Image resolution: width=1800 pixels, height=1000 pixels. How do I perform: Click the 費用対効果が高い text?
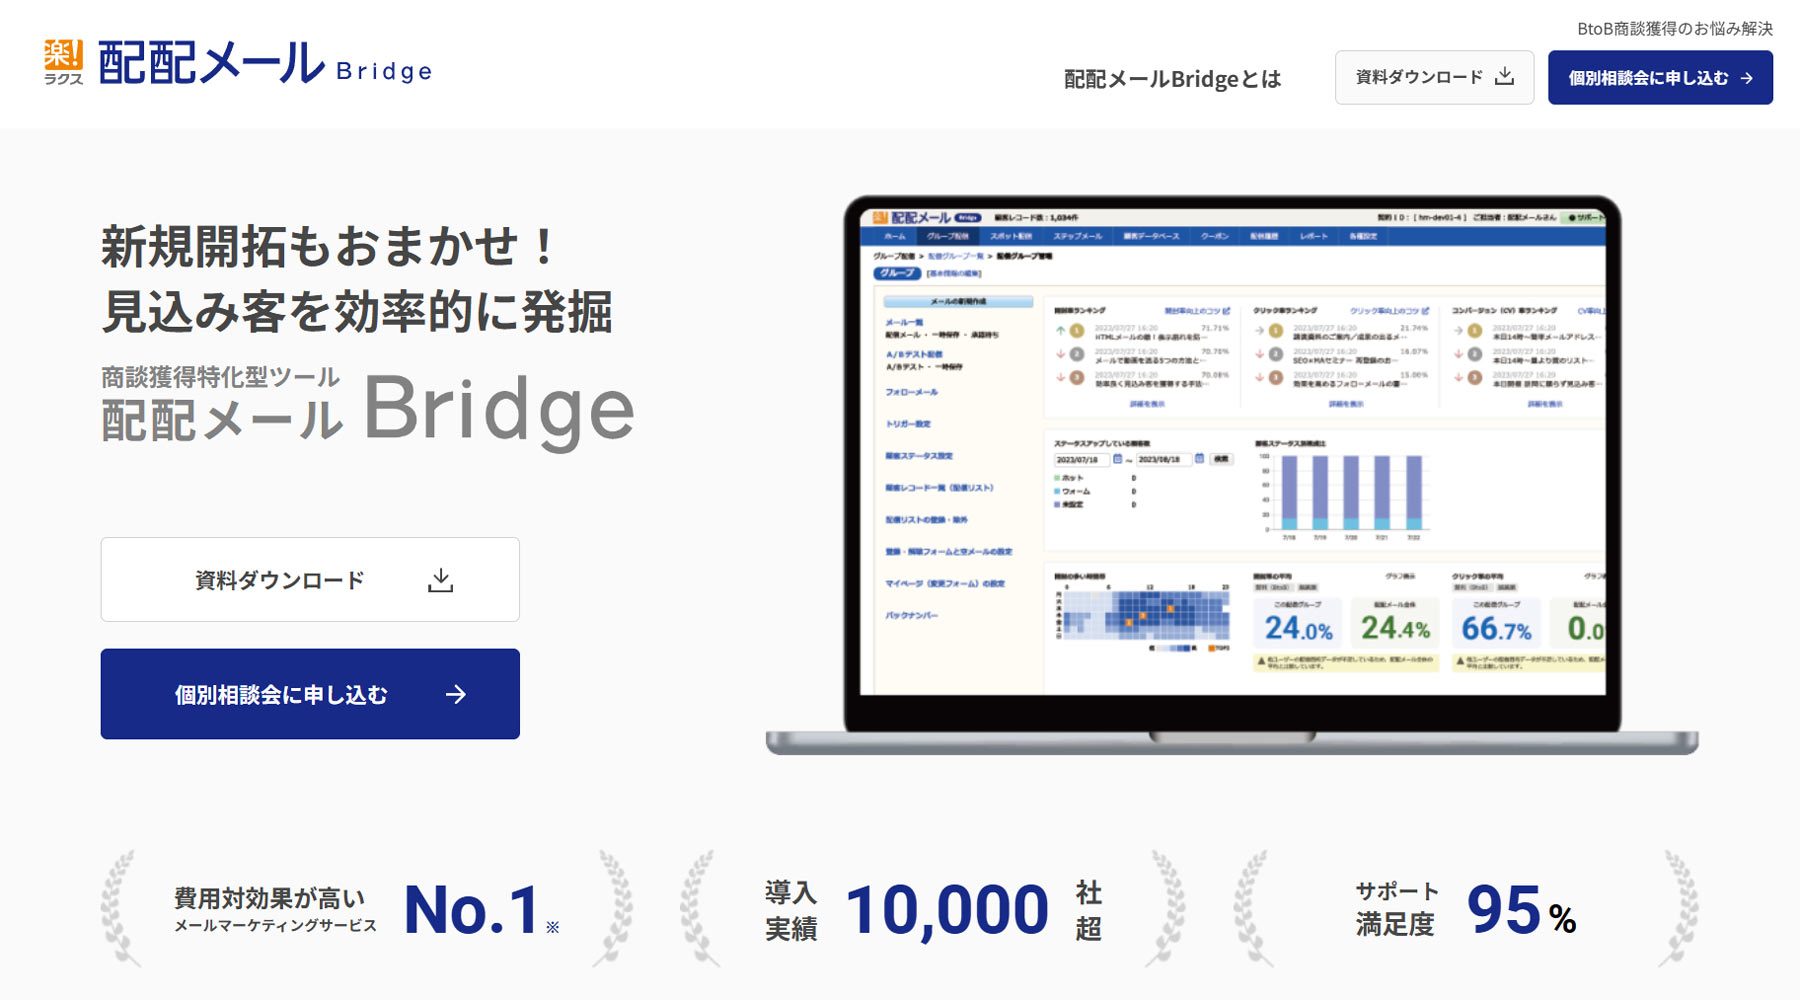[x=270, y=897]
